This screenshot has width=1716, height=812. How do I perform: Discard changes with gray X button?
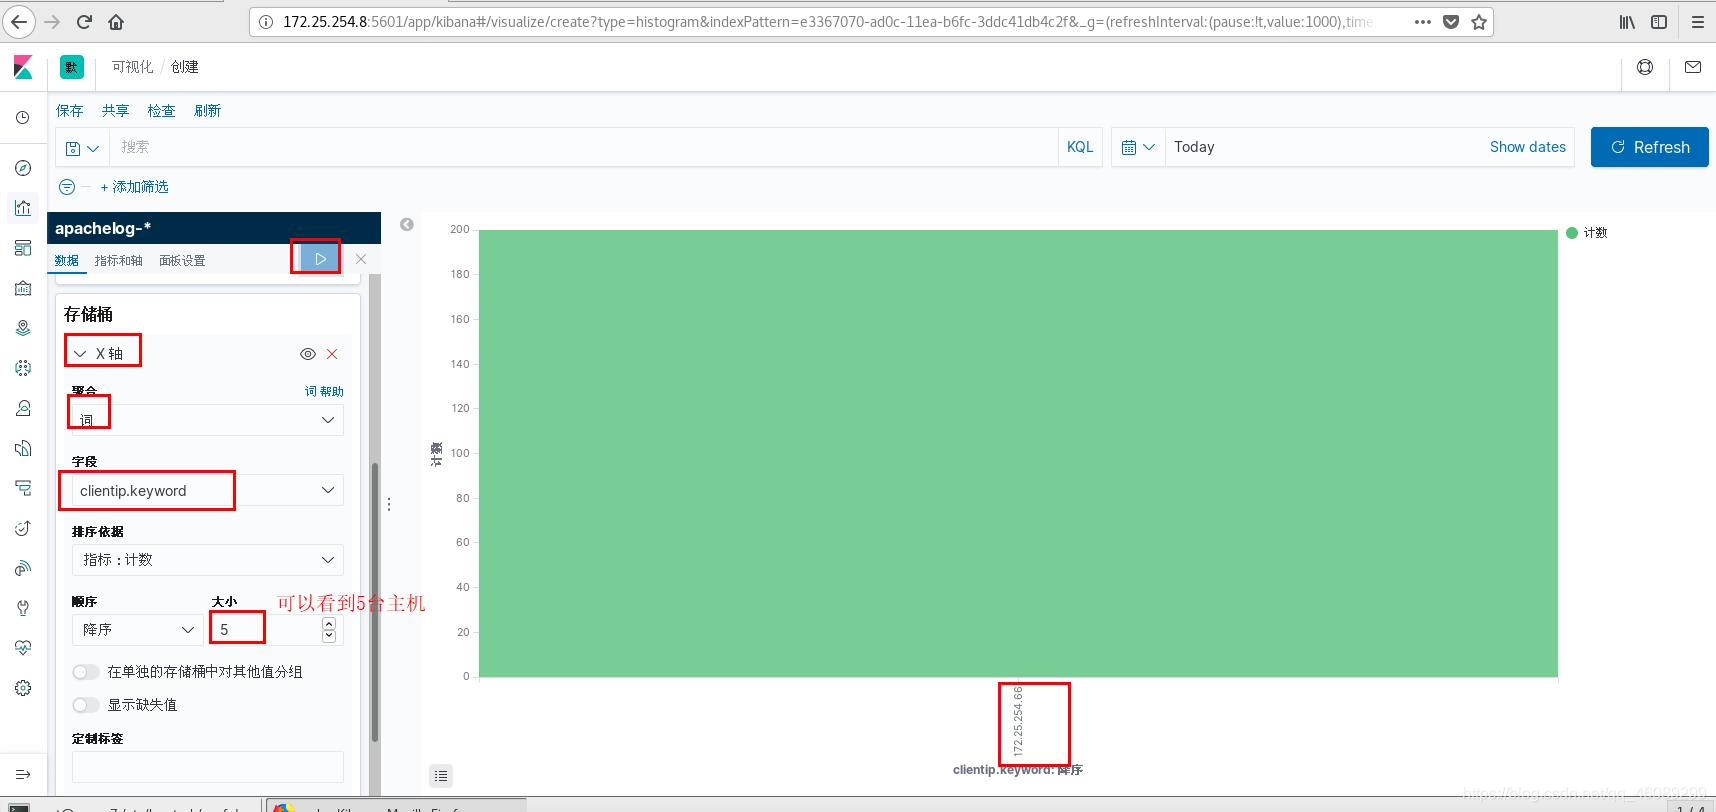tap(361, 259)
